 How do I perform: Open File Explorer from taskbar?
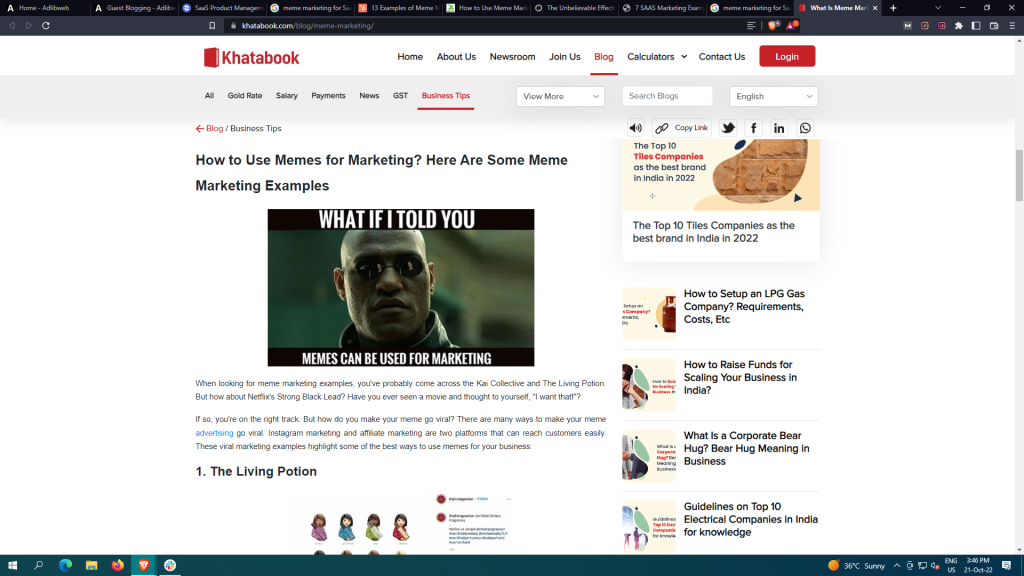91,565
